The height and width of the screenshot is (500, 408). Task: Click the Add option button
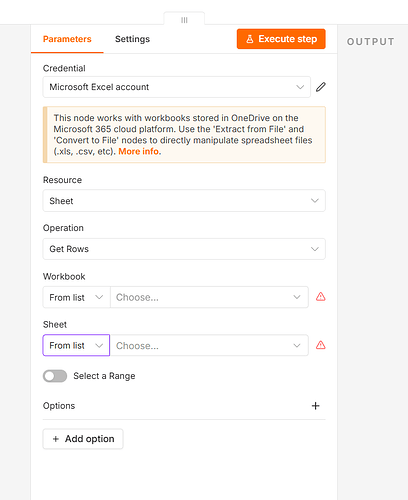(x=83, y=439)
